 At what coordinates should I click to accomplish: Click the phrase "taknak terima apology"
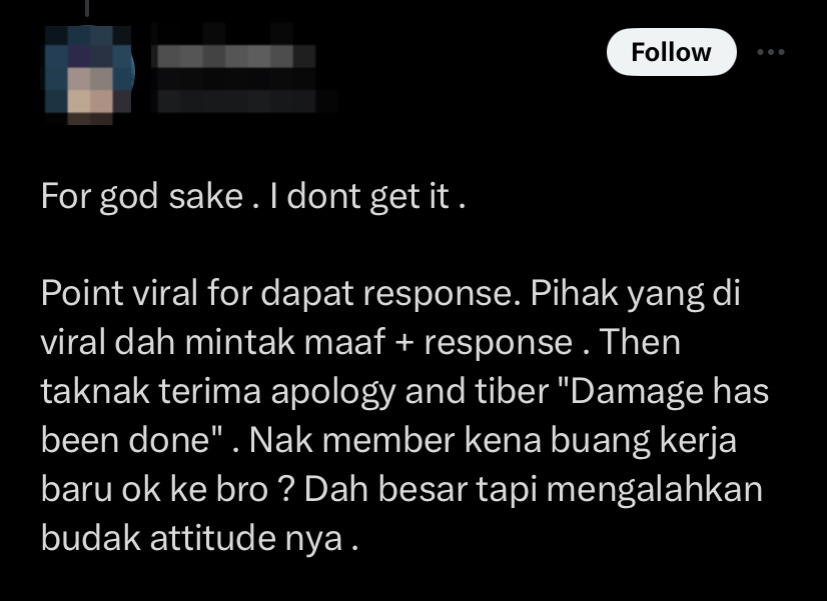(218, 392)
